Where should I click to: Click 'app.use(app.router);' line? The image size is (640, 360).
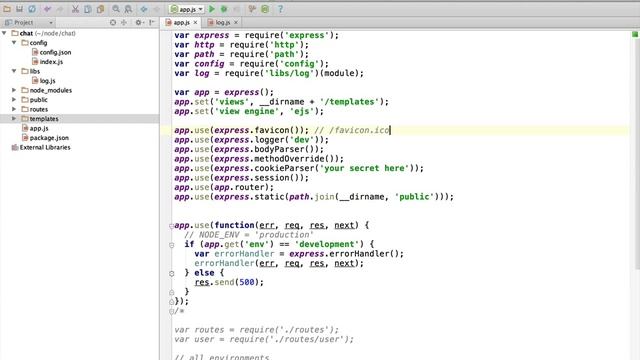coord(224,187)
